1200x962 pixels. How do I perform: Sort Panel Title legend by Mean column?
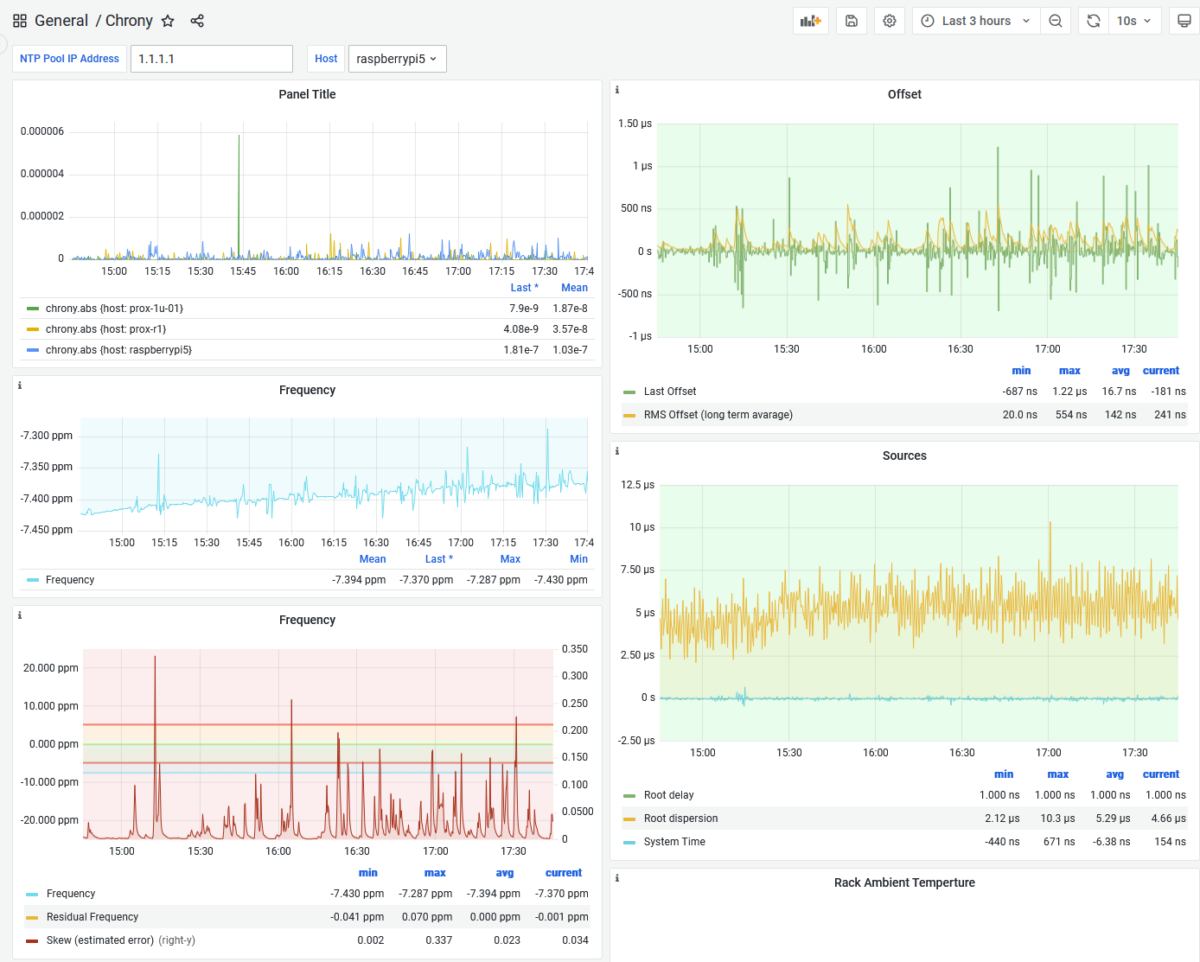(573, 287)
